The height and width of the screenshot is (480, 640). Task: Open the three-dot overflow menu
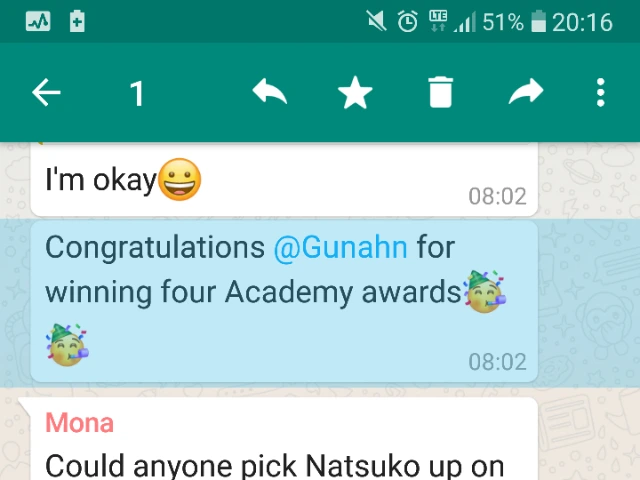click(600, 93)
